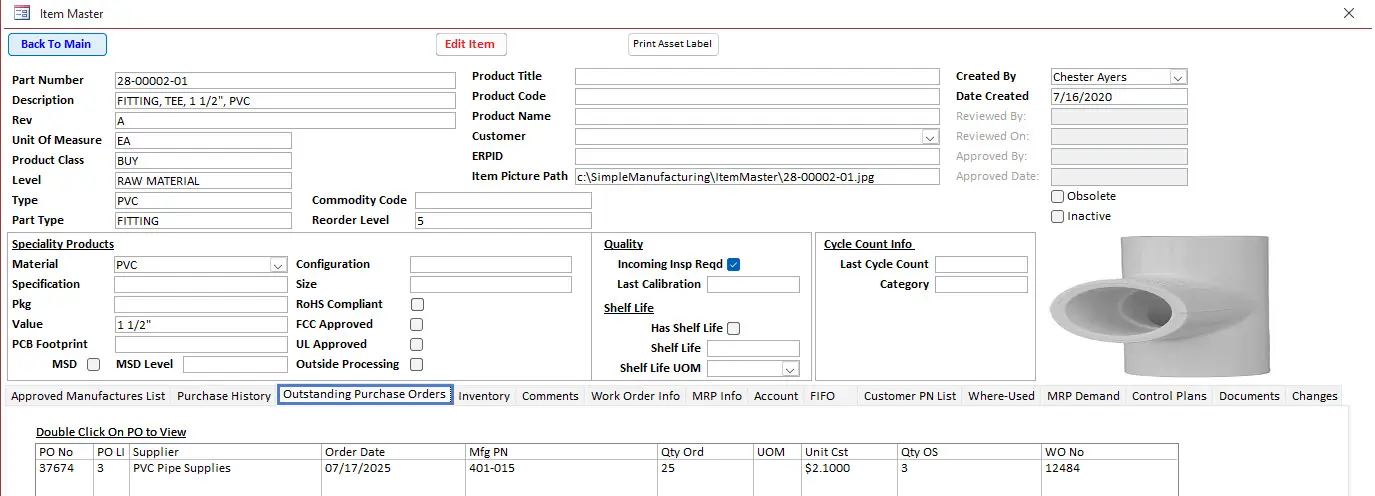Click the Product Title field
The image size is (1375, 496).
757,77
